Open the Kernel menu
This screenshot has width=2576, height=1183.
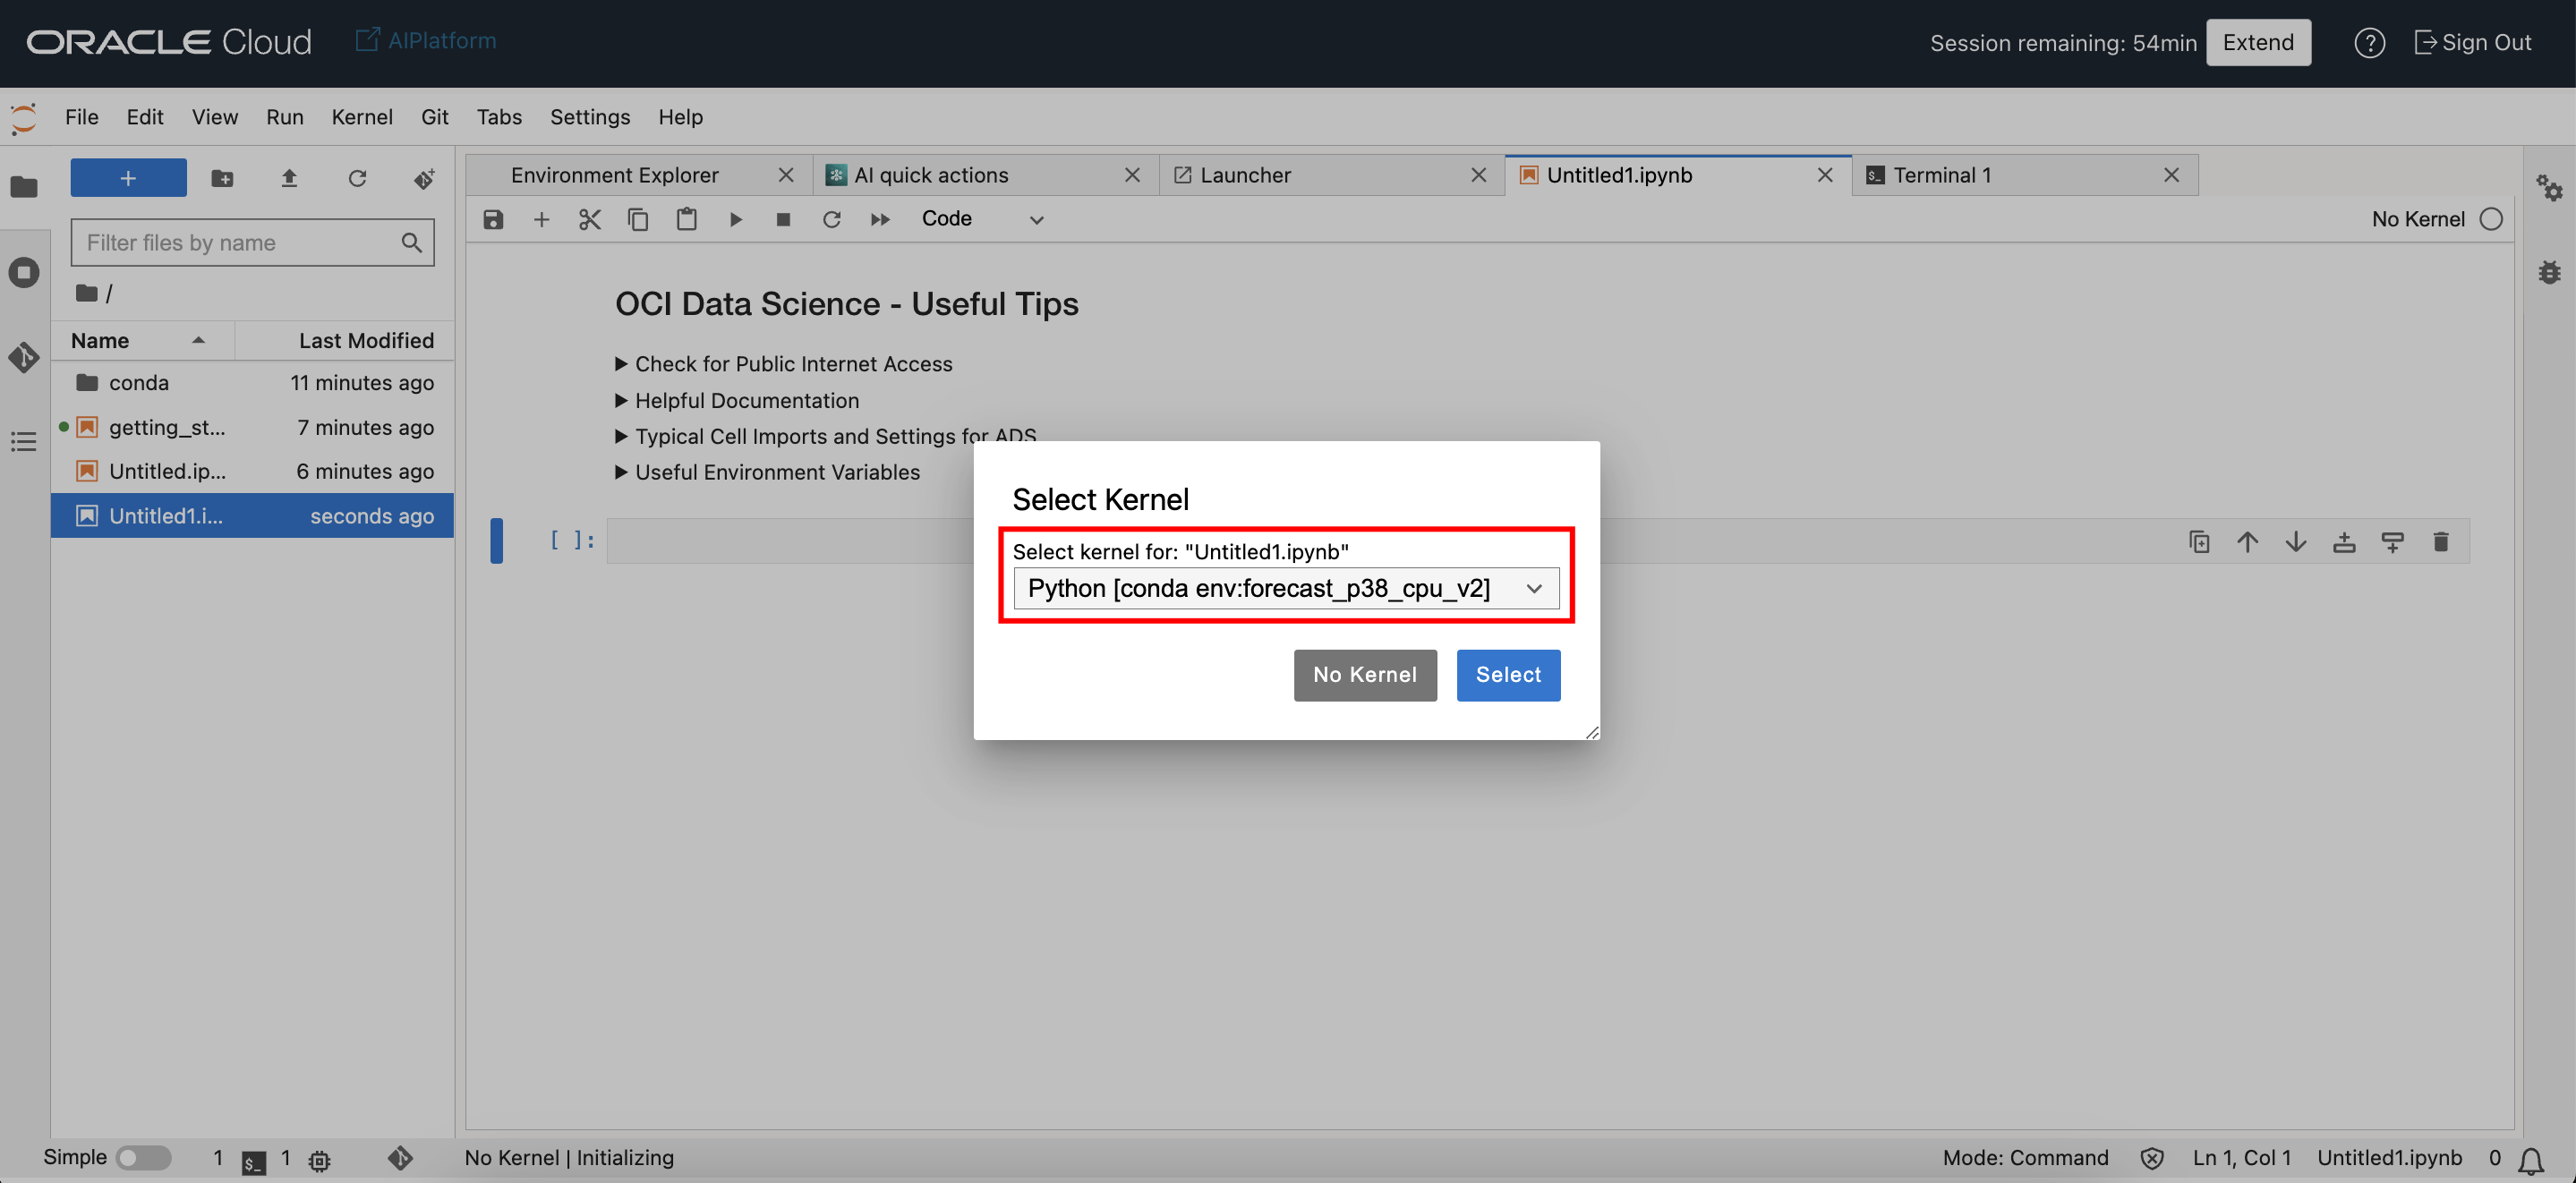tap(361, 117)
